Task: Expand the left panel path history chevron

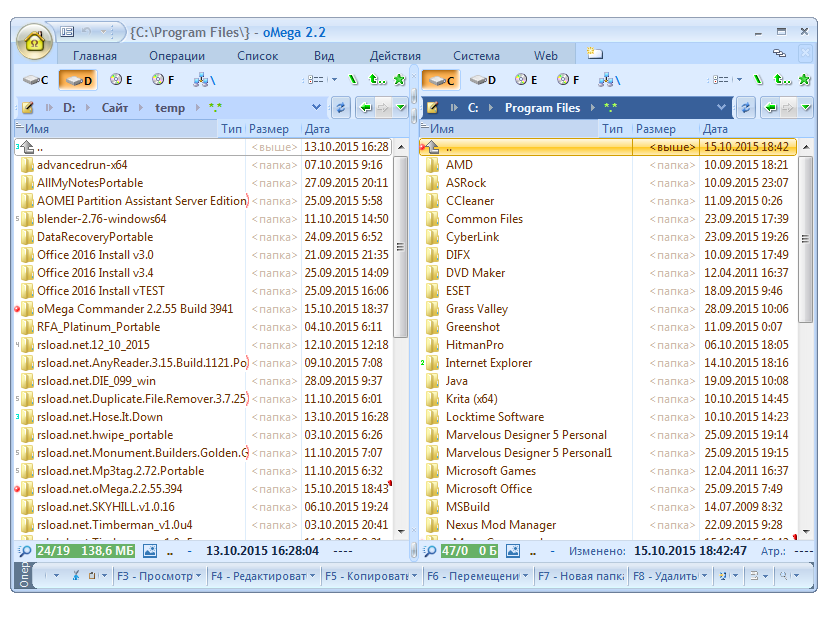Action: pyautogui.click(x=316, y=108)
